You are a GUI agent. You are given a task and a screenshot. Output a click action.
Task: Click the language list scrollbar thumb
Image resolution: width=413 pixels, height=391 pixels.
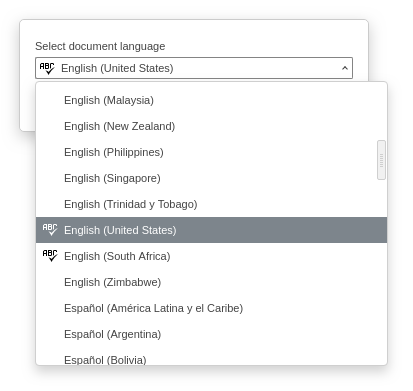[x=381, y=160]
